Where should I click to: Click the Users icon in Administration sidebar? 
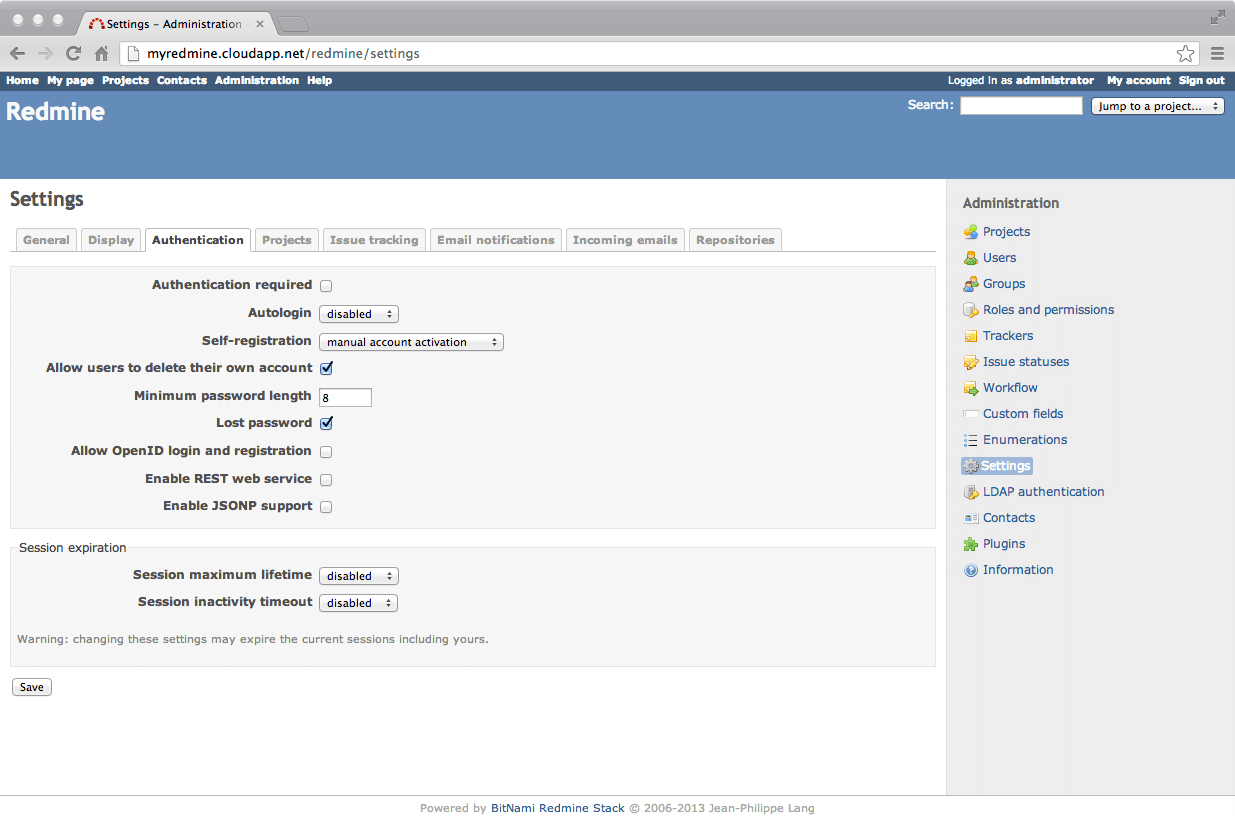point(970,257)
